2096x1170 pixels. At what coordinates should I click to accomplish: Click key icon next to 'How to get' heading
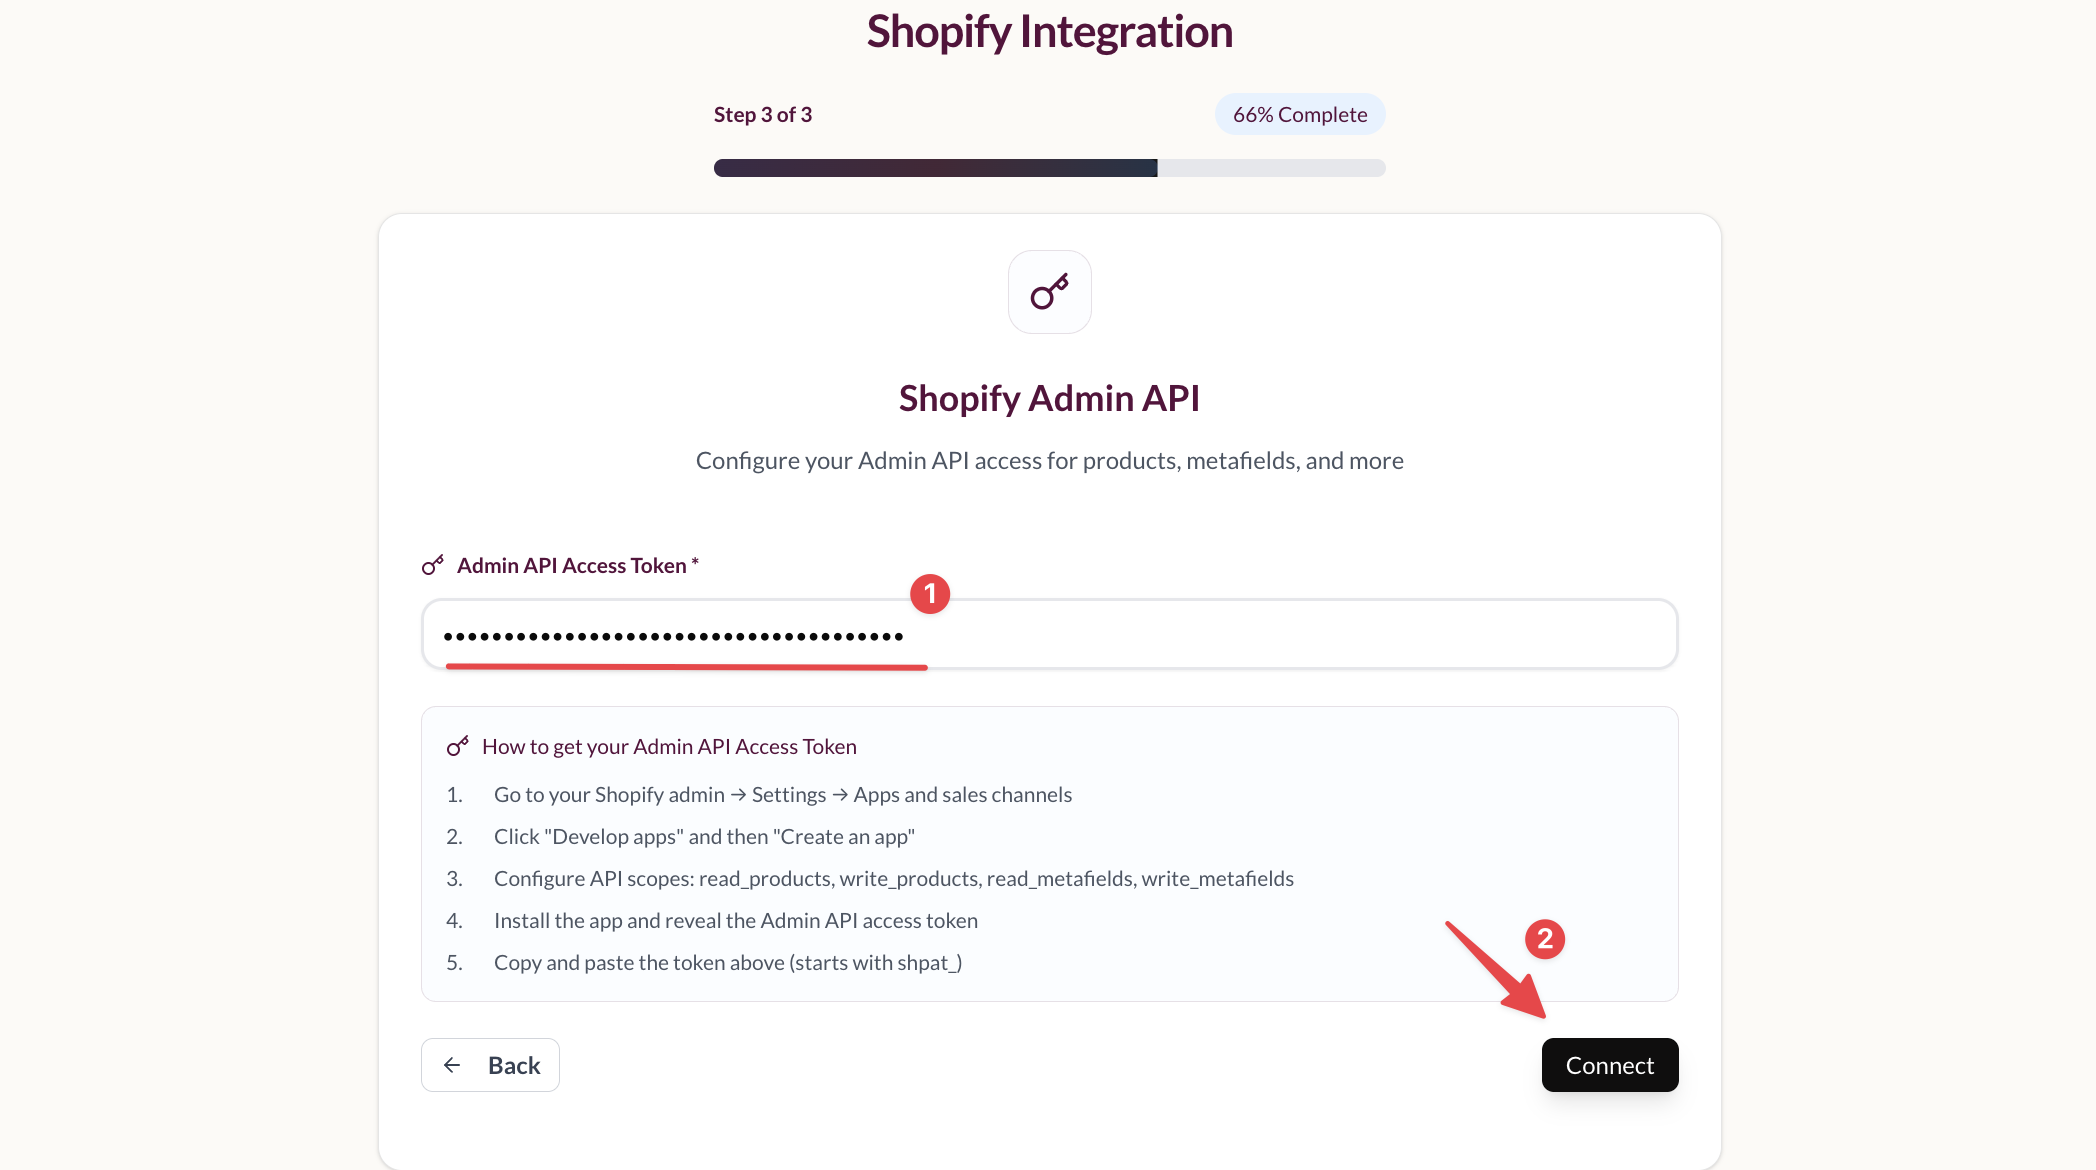[457, 747]
